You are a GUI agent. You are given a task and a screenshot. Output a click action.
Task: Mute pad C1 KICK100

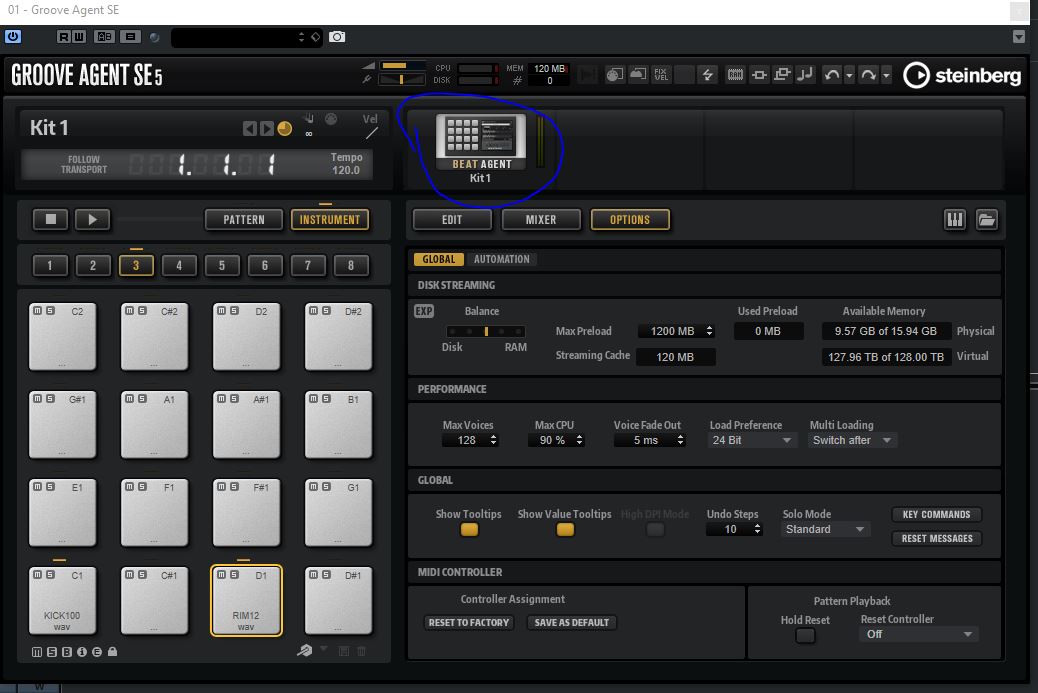coord(38,575)
